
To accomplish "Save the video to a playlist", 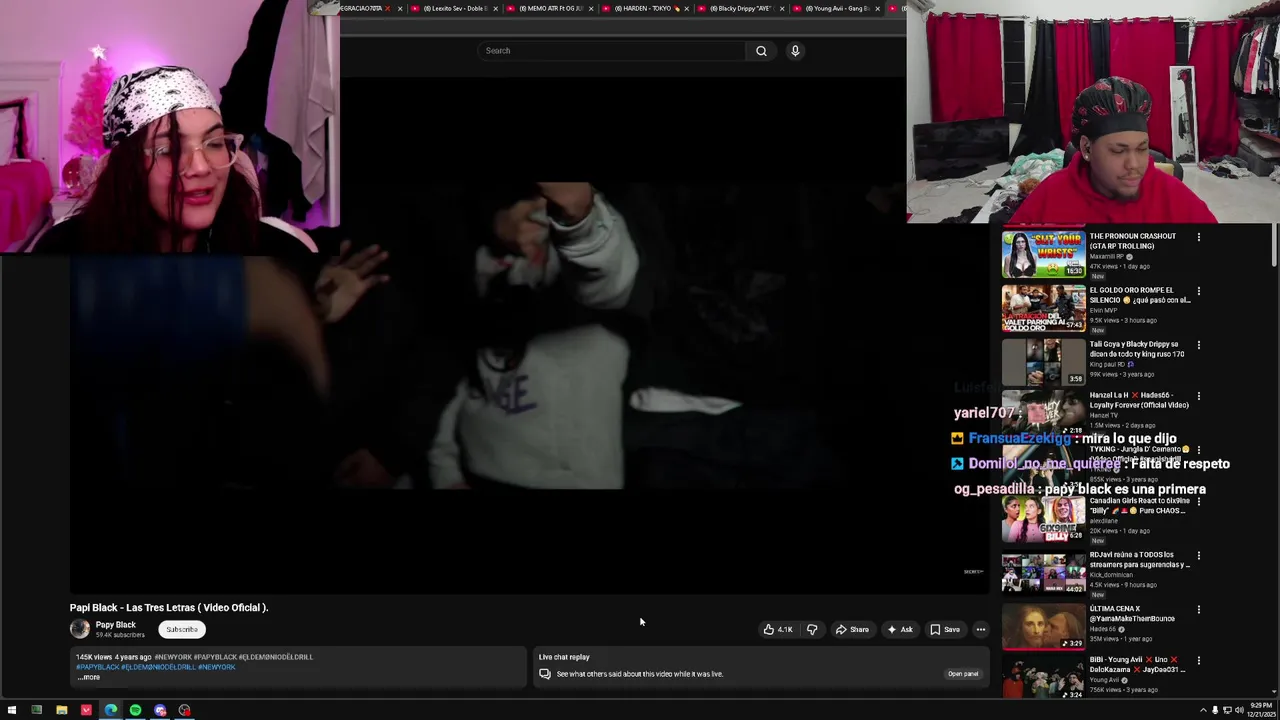I will pyautogui.click(x=945, y=630).
